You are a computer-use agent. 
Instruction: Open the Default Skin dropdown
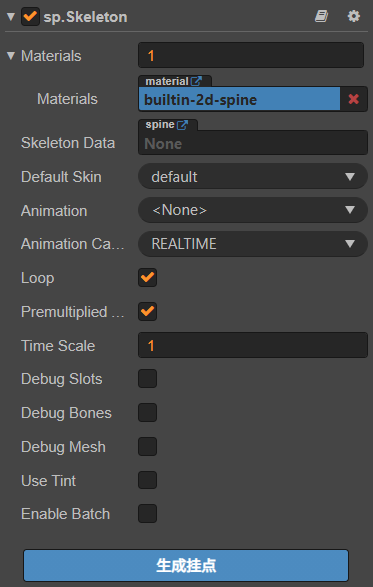click(x=253, y=176)
